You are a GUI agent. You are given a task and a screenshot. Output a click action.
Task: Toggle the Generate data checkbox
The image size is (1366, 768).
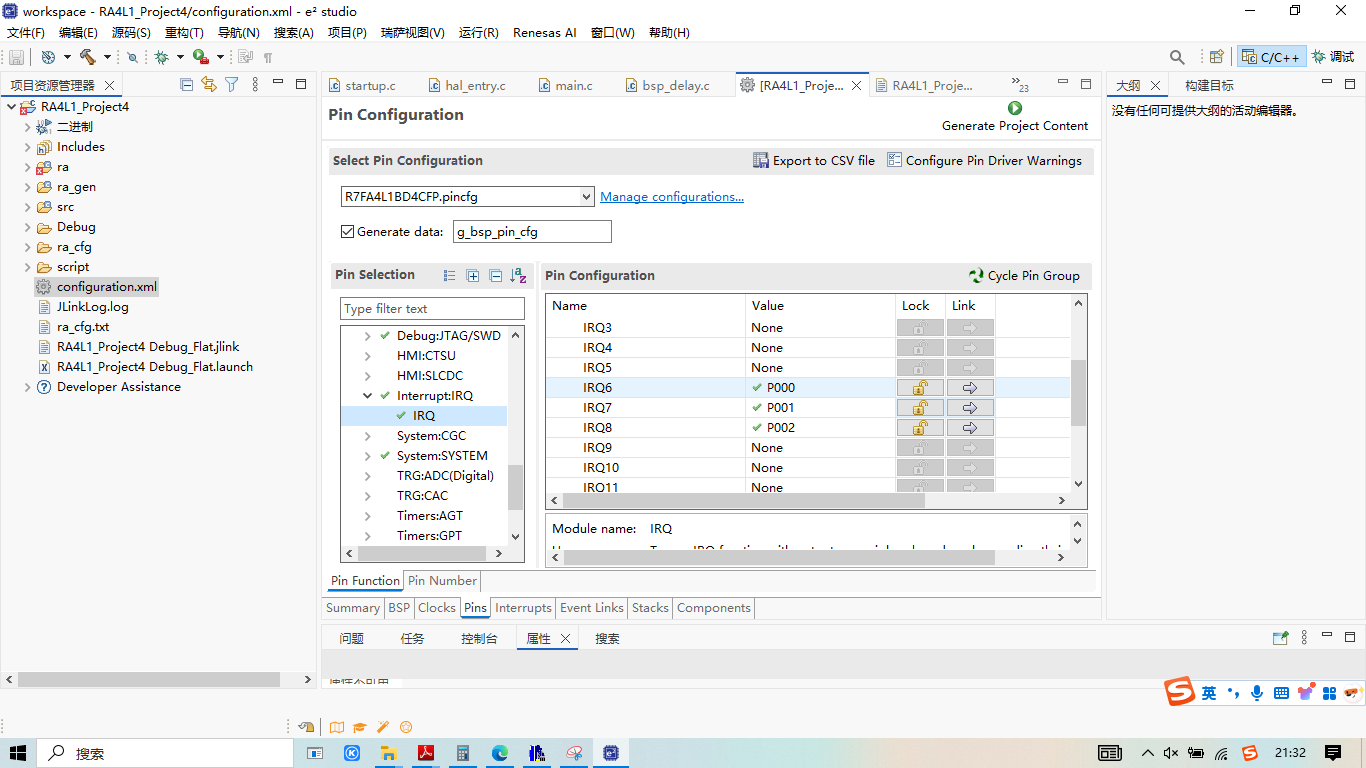(x=347, y=232)
